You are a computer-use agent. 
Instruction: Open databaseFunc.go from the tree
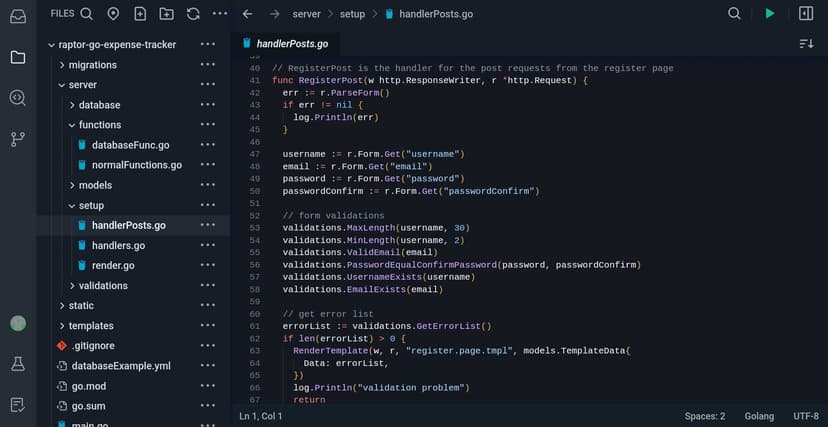click(130, 145)
